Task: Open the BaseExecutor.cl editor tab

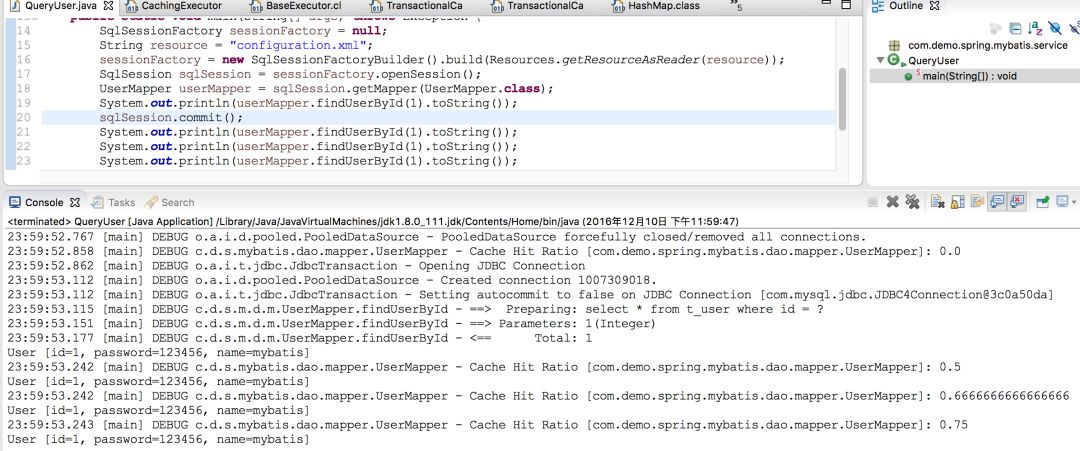Action: 303,6
